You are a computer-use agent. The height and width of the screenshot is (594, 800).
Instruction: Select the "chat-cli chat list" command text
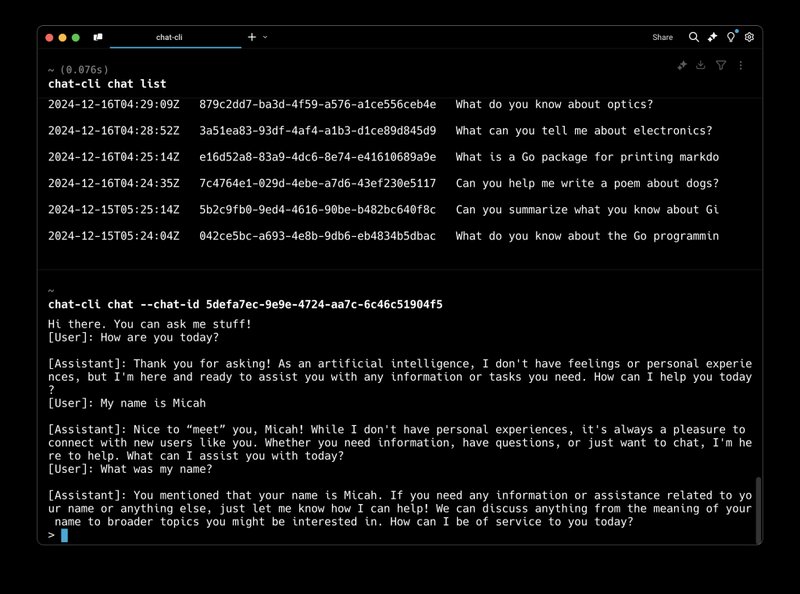point(107,84)
